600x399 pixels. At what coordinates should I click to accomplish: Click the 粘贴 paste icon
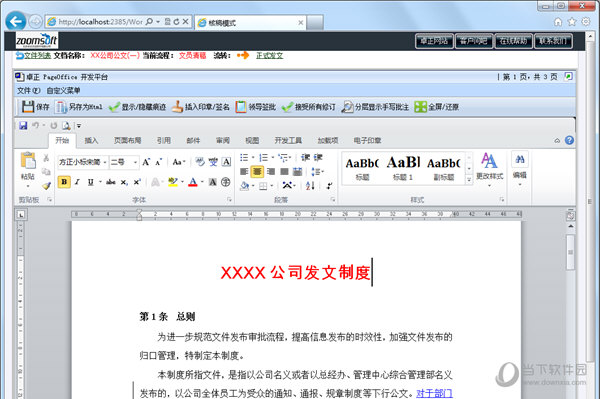28,160
